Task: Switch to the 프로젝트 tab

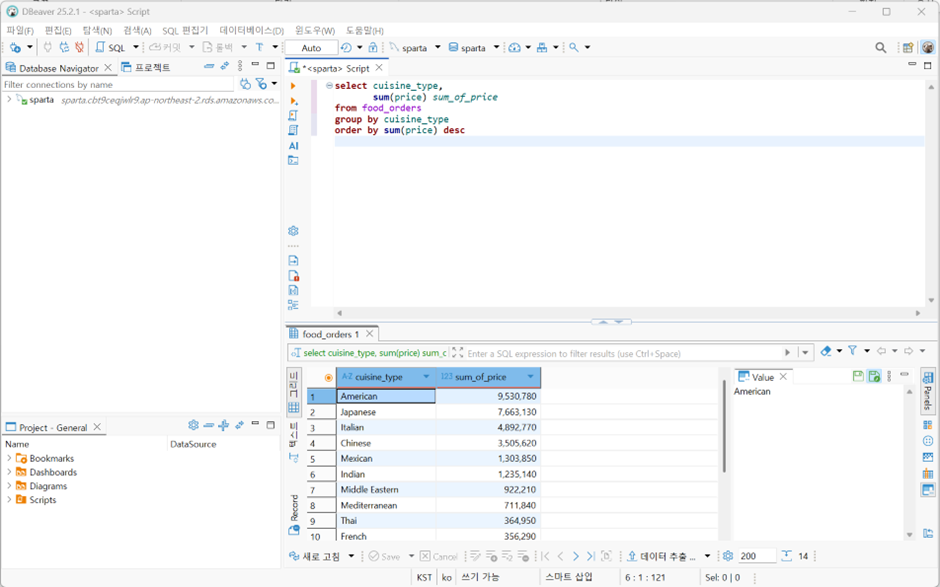Action: [146, 68]
